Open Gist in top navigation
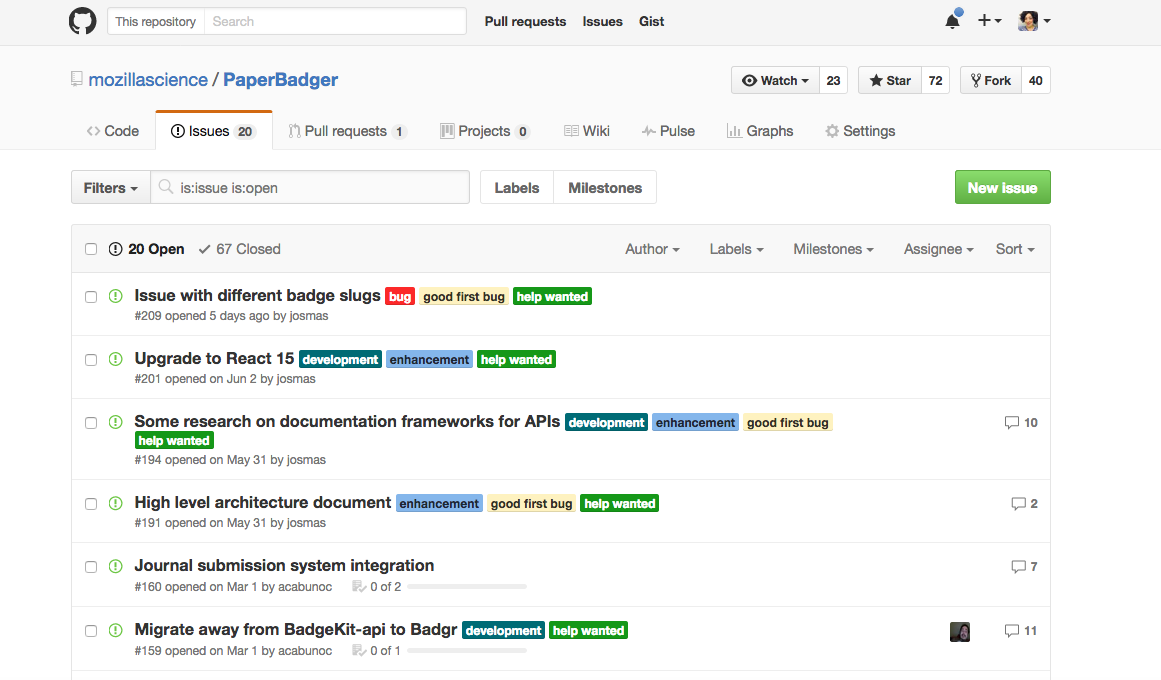 pos(652,21)
